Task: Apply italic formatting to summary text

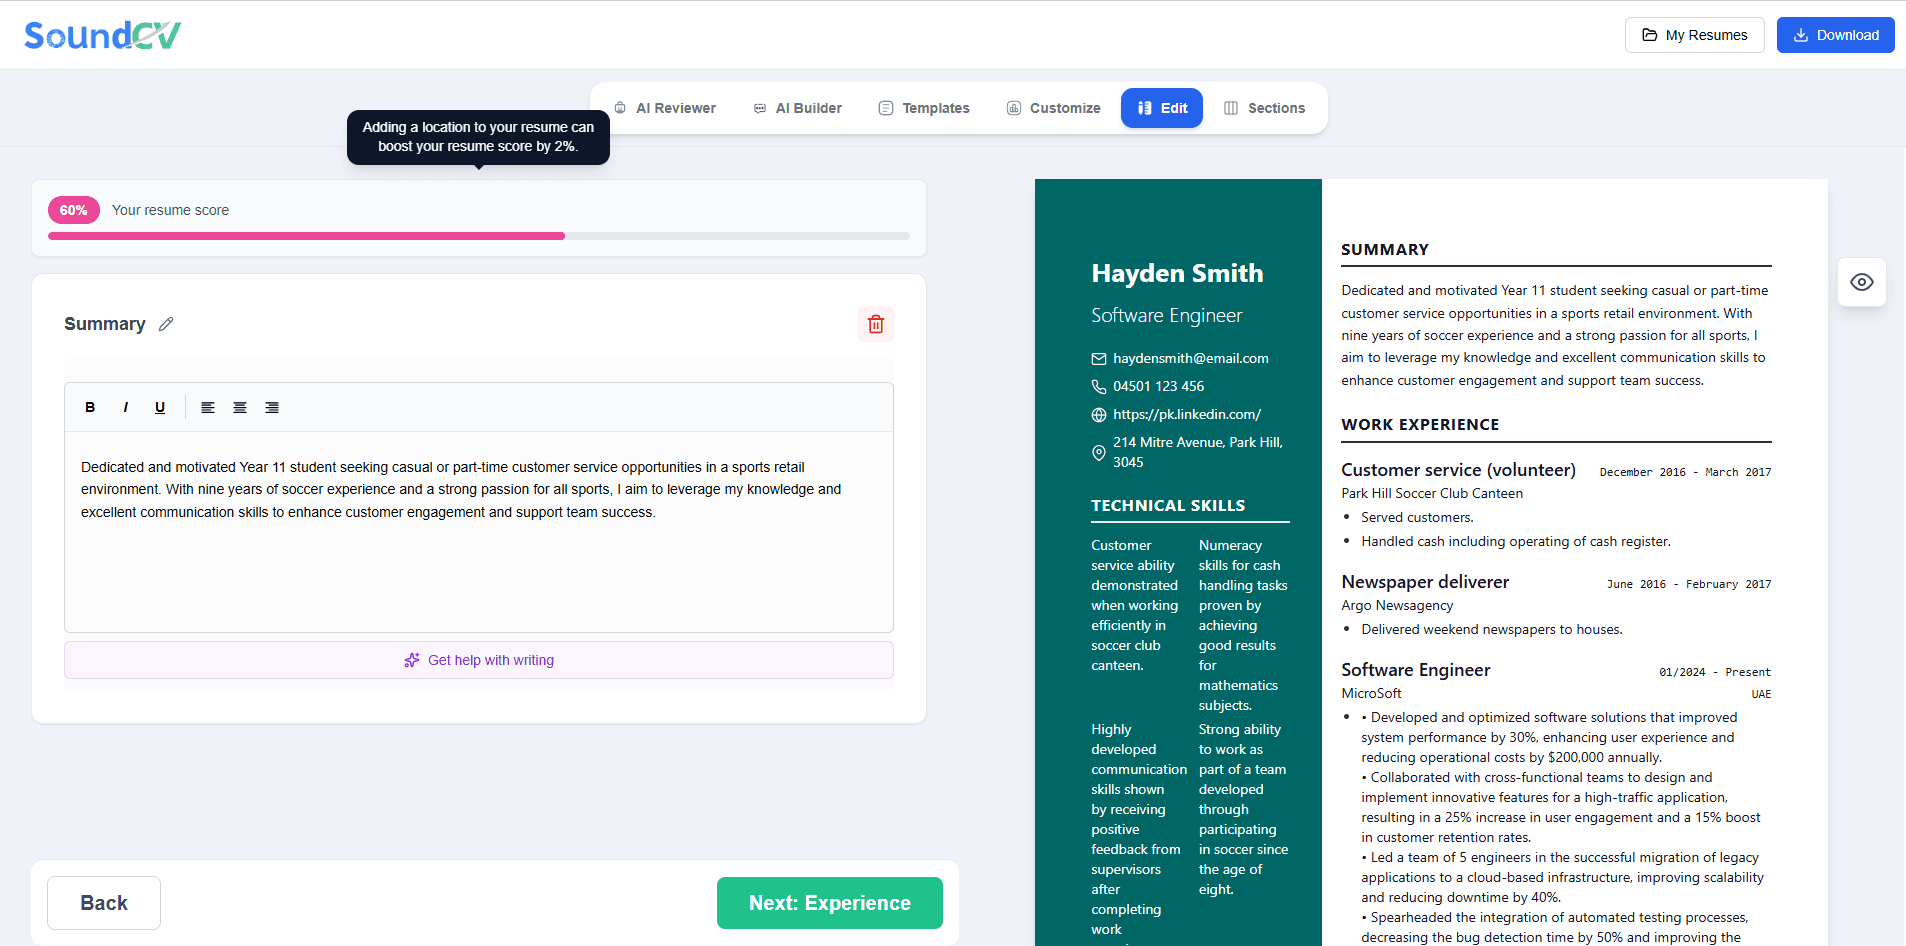Action: (125, 407)
